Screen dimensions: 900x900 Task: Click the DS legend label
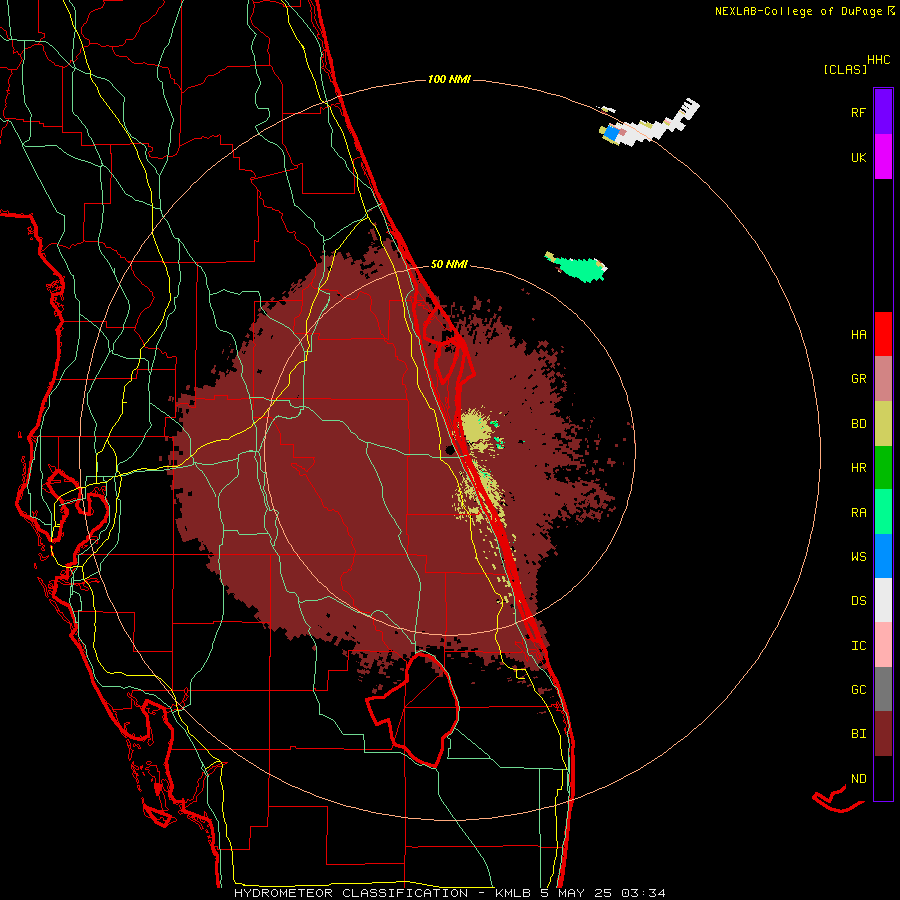(858, 601)
